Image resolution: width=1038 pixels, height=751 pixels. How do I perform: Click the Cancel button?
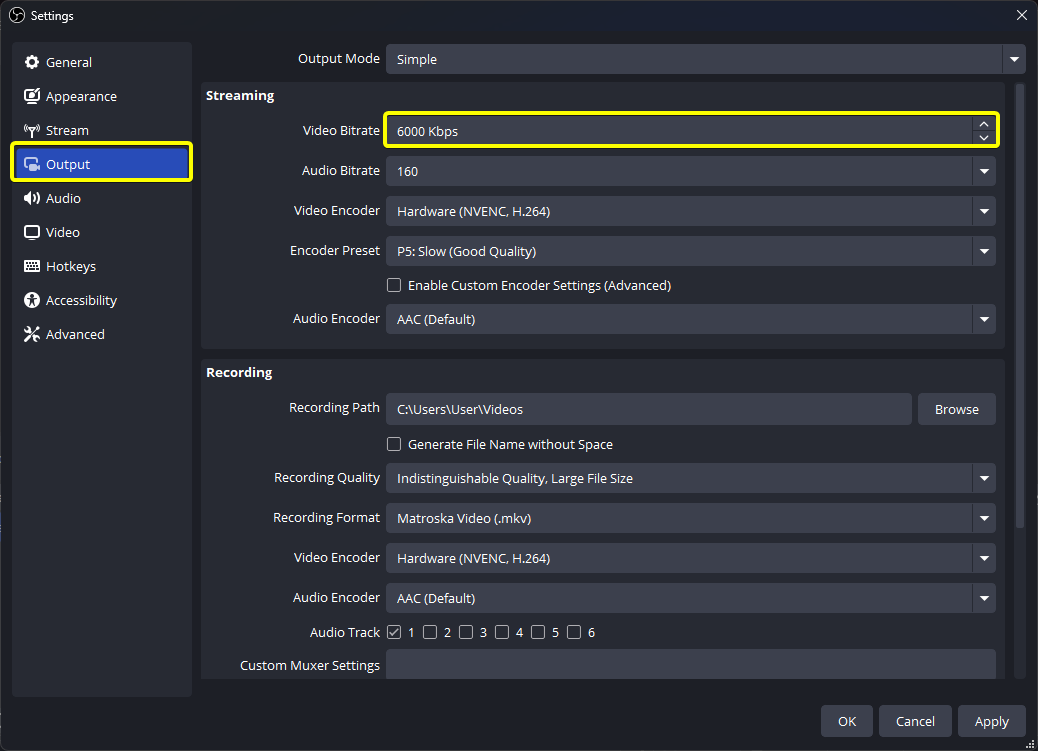[915, 721]
